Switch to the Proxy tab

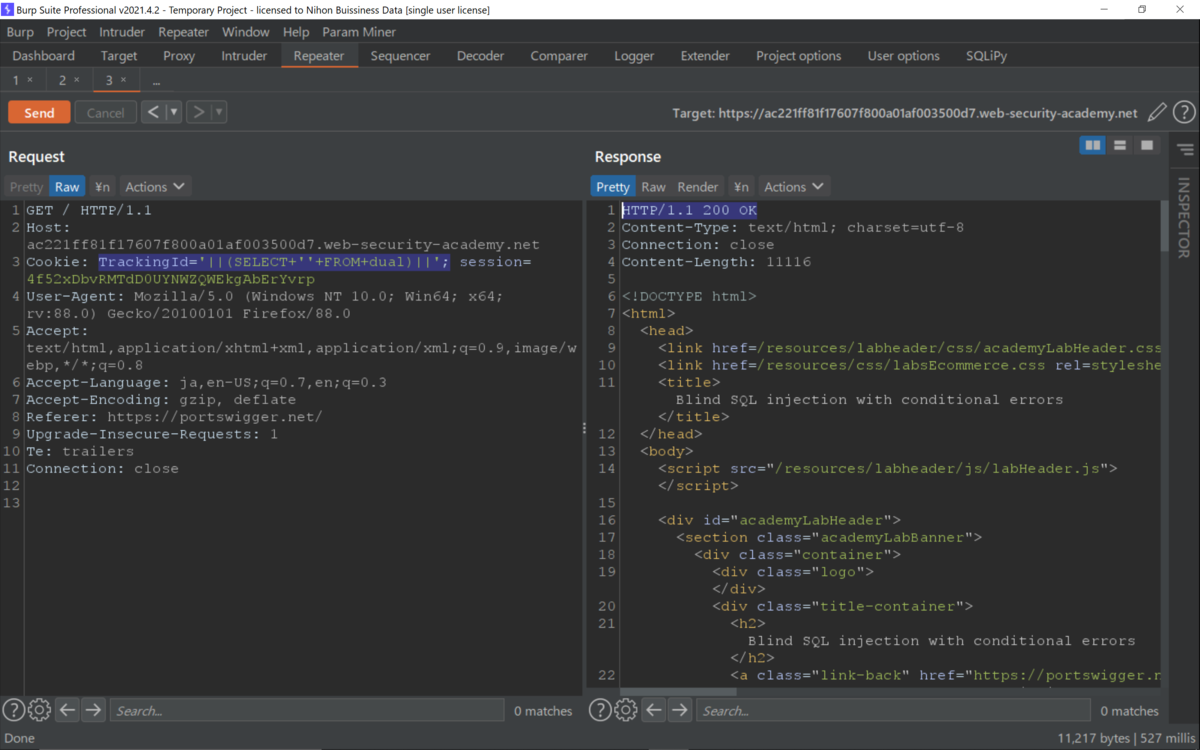pos(179,56)
